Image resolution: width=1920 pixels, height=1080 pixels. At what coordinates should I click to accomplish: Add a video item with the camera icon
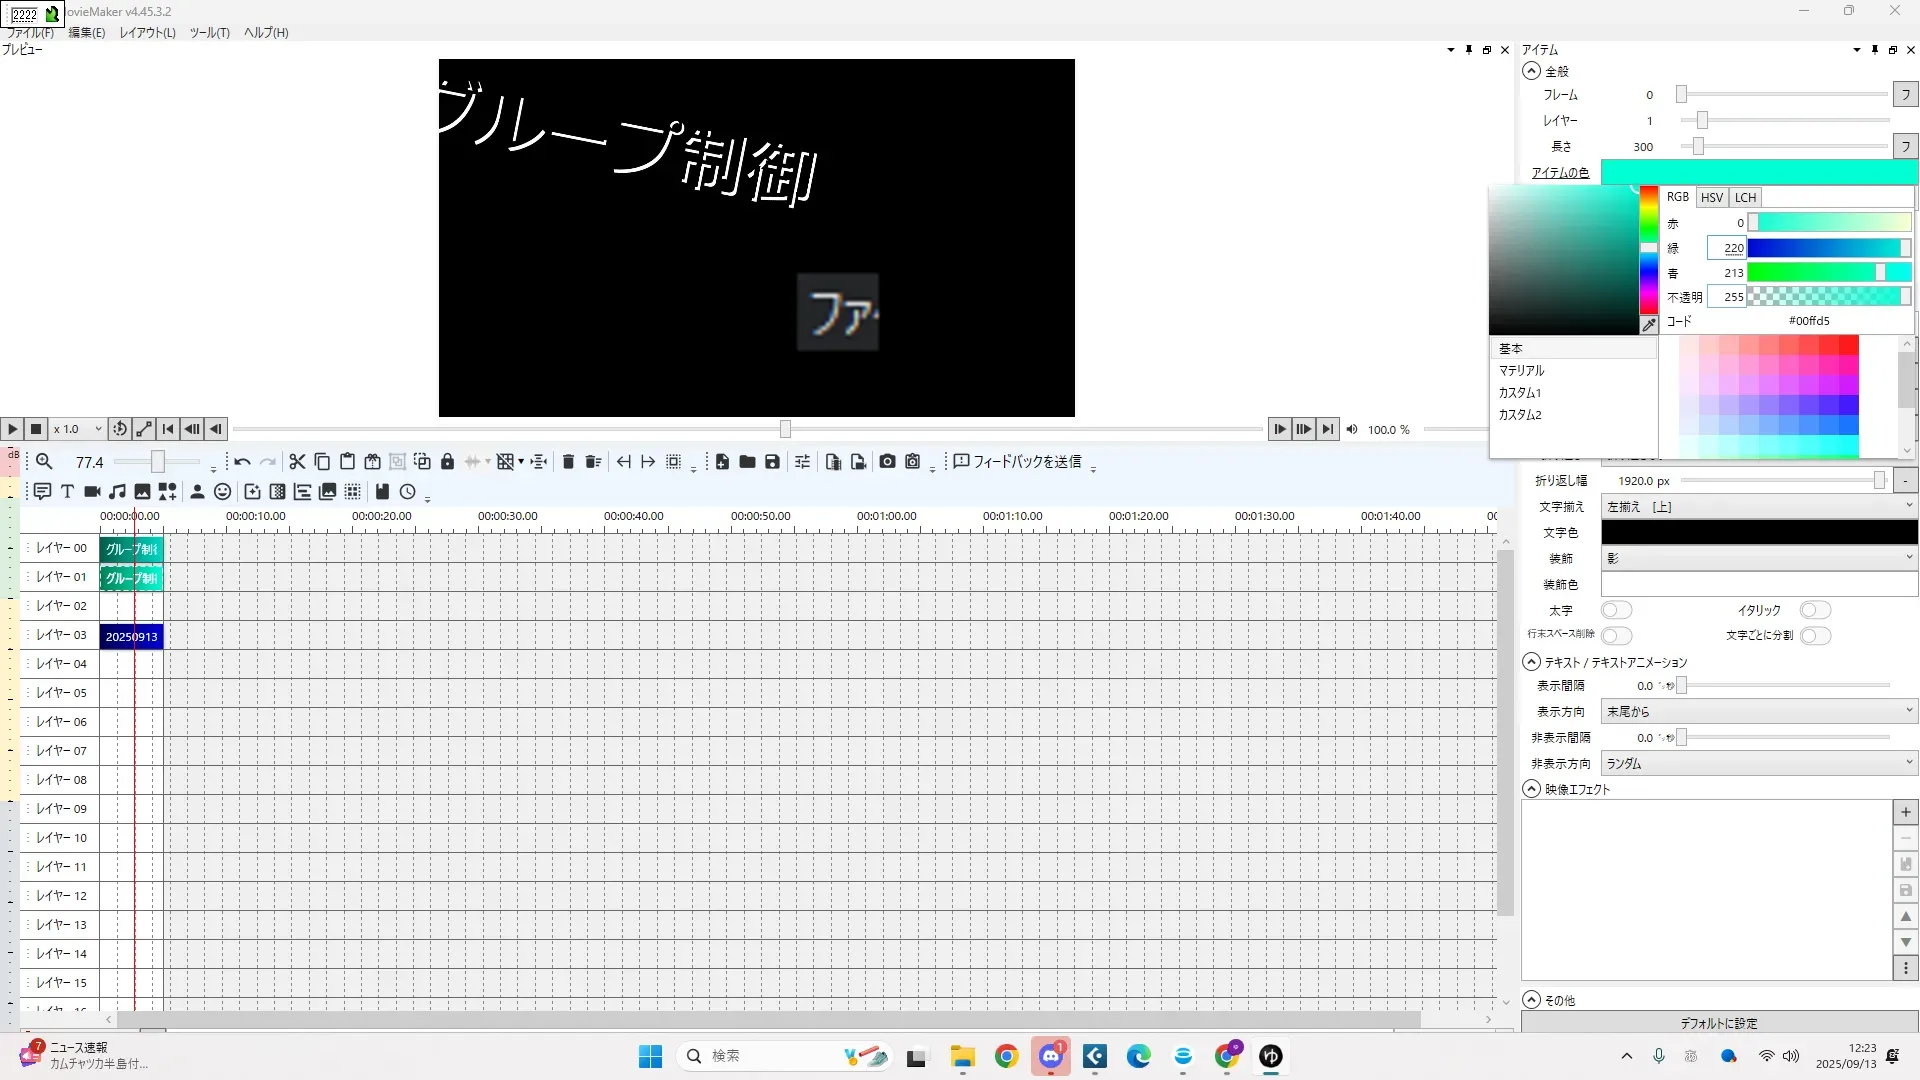[x=92, y=491]
